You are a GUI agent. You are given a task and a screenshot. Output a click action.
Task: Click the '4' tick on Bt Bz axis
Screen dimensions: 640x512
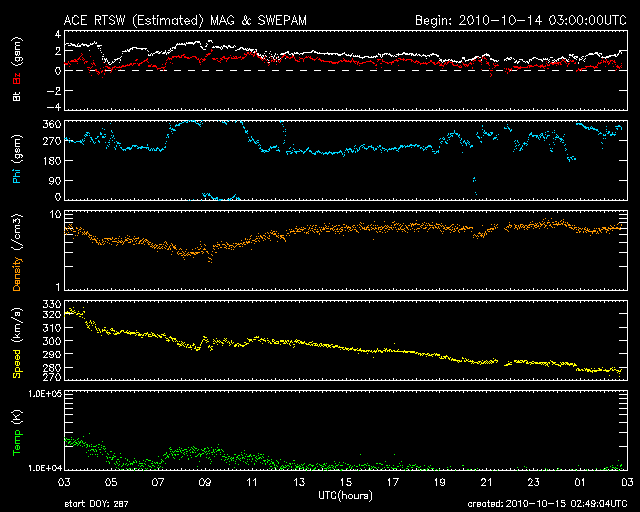[58, 33]
